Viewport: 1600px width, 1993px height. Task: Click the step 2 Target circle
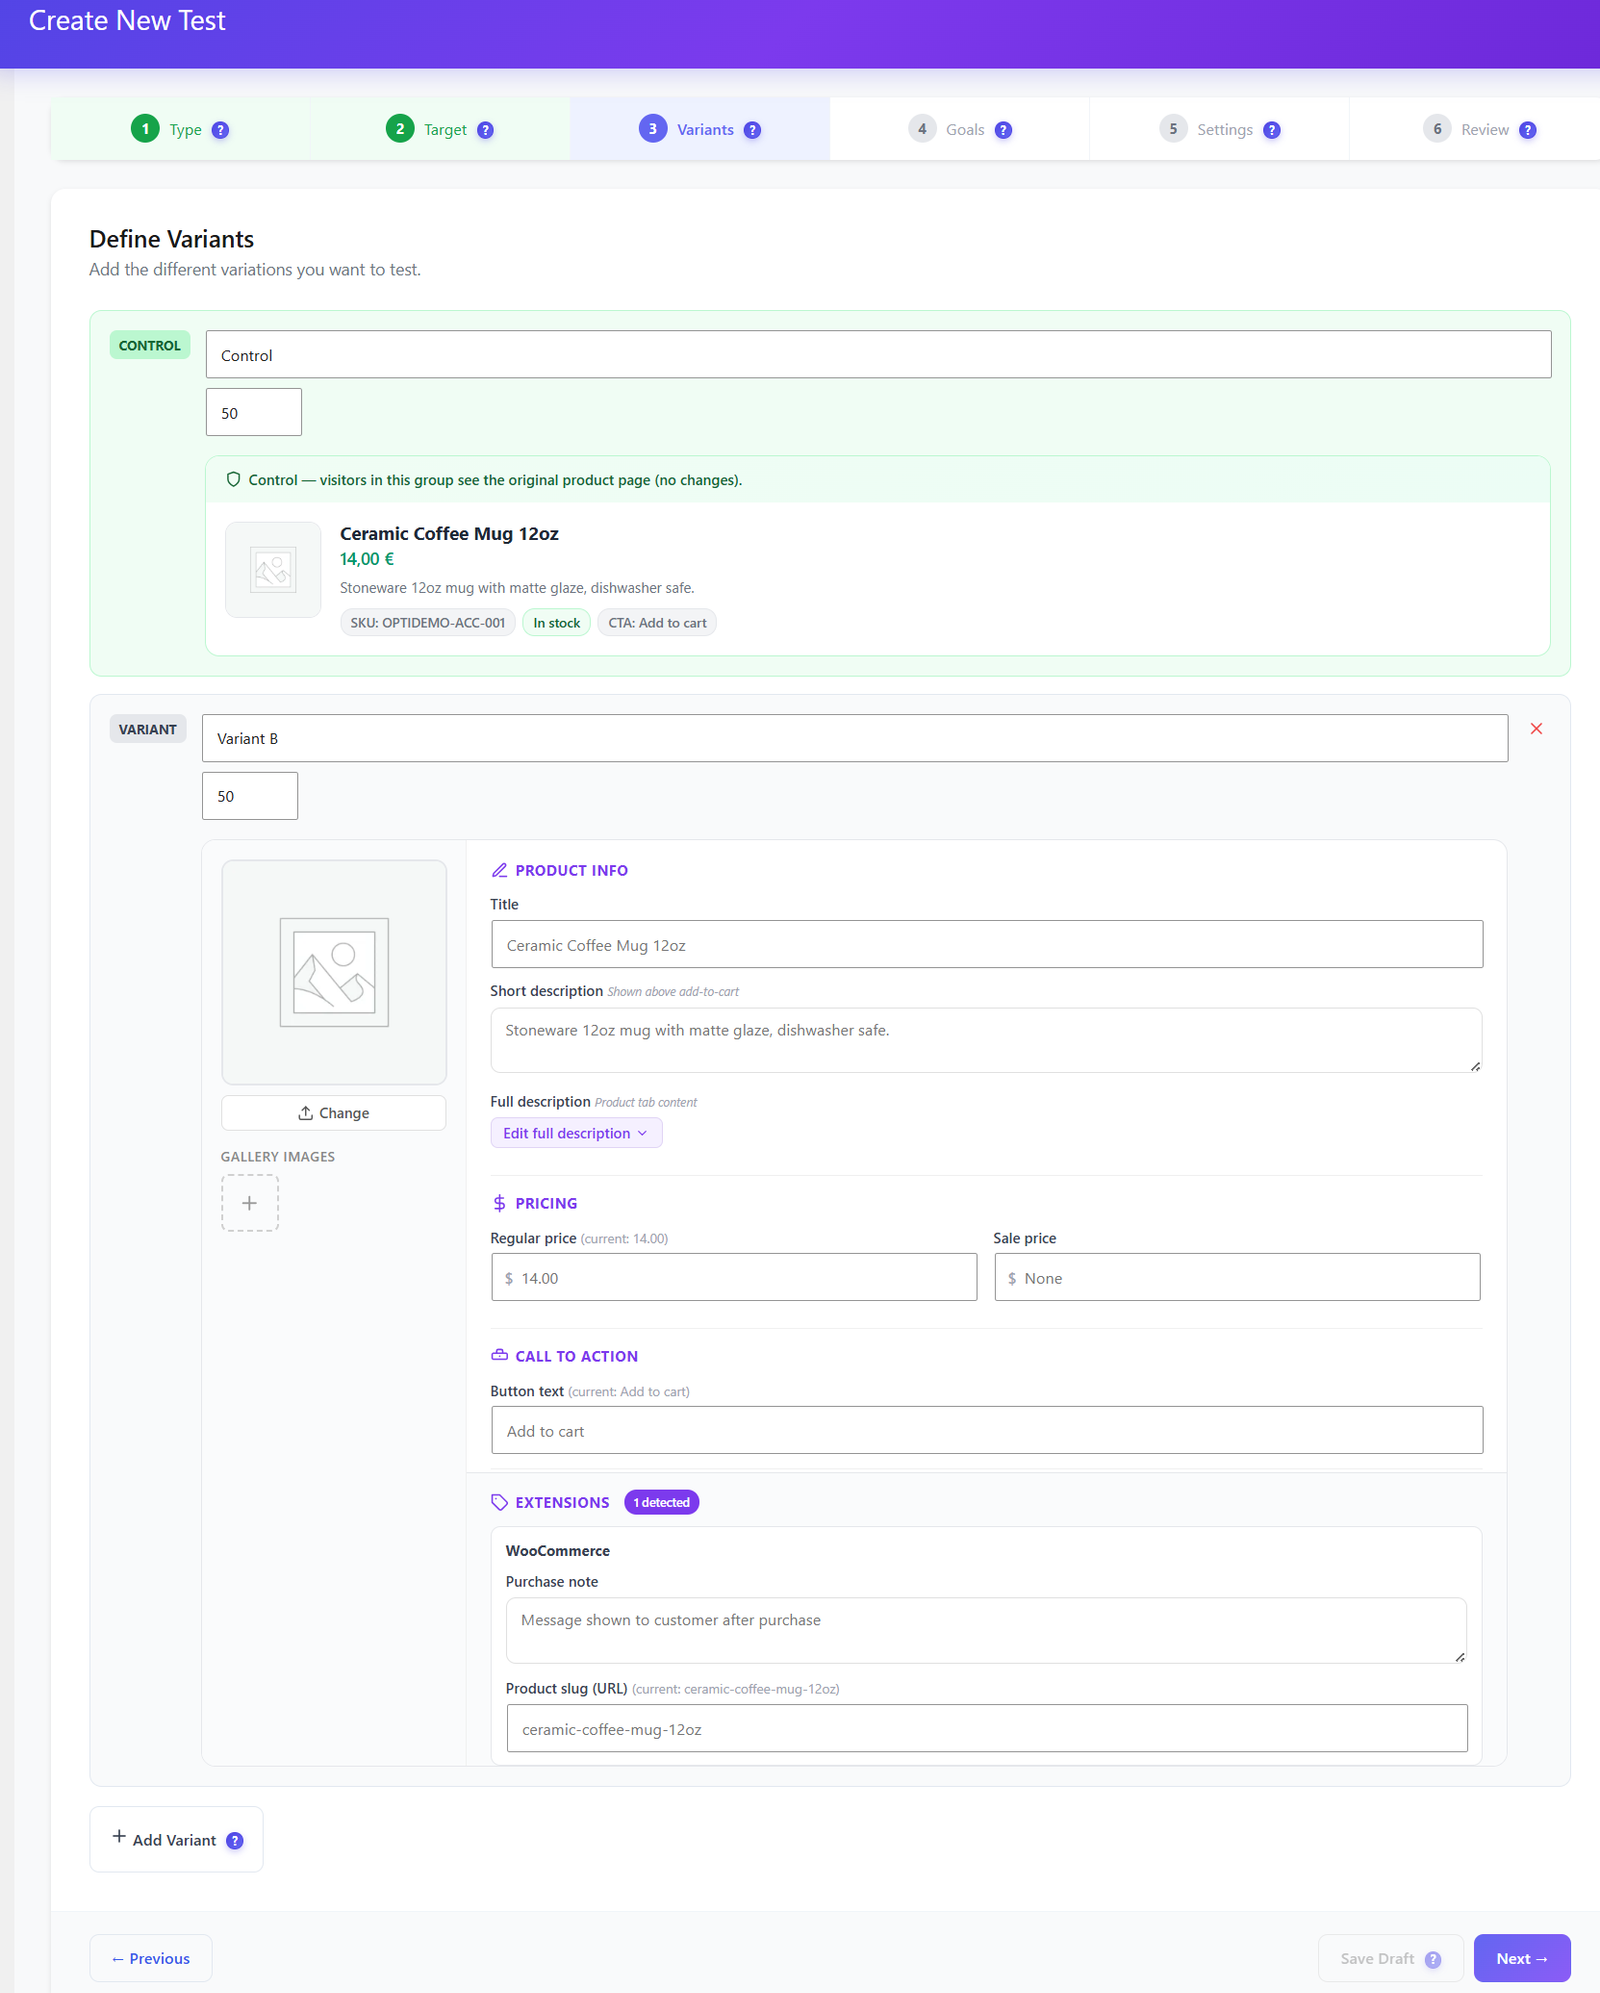coord(400,128)
